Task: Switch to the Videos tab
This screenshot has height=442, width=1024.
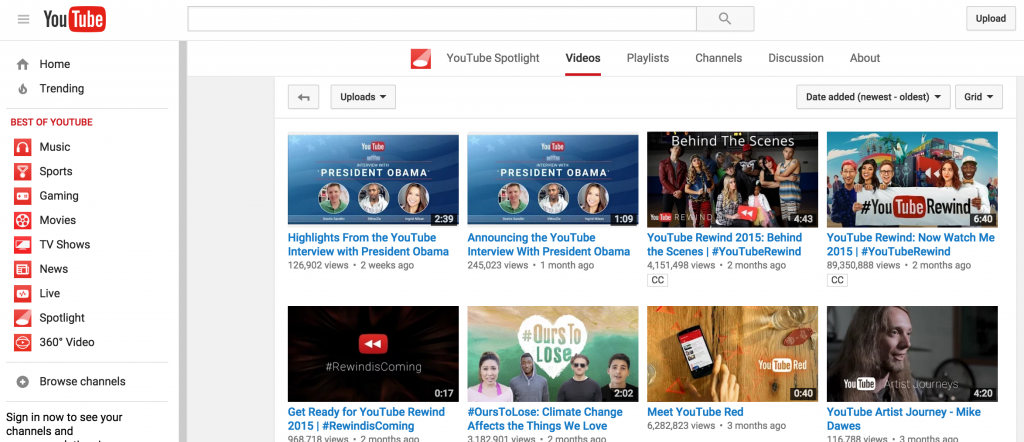Action: click(583, 58)
